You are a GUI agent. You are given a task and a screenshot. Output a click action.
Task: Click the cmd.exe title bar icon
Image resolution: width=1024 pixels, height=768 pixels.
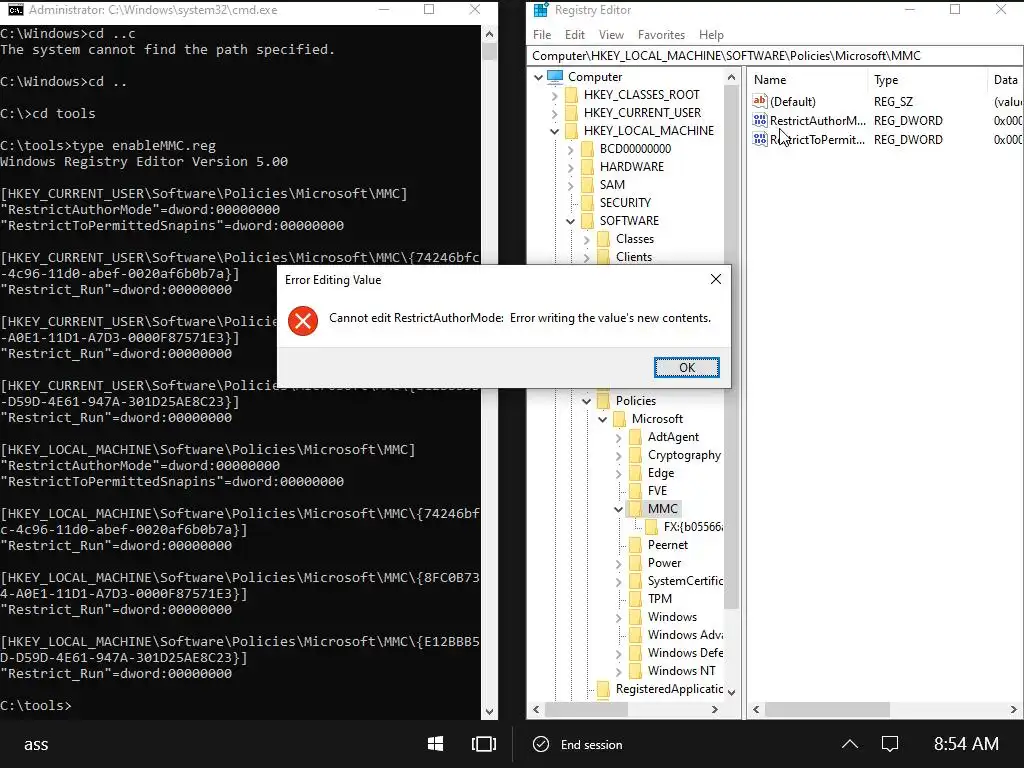[x=15, y=10]
